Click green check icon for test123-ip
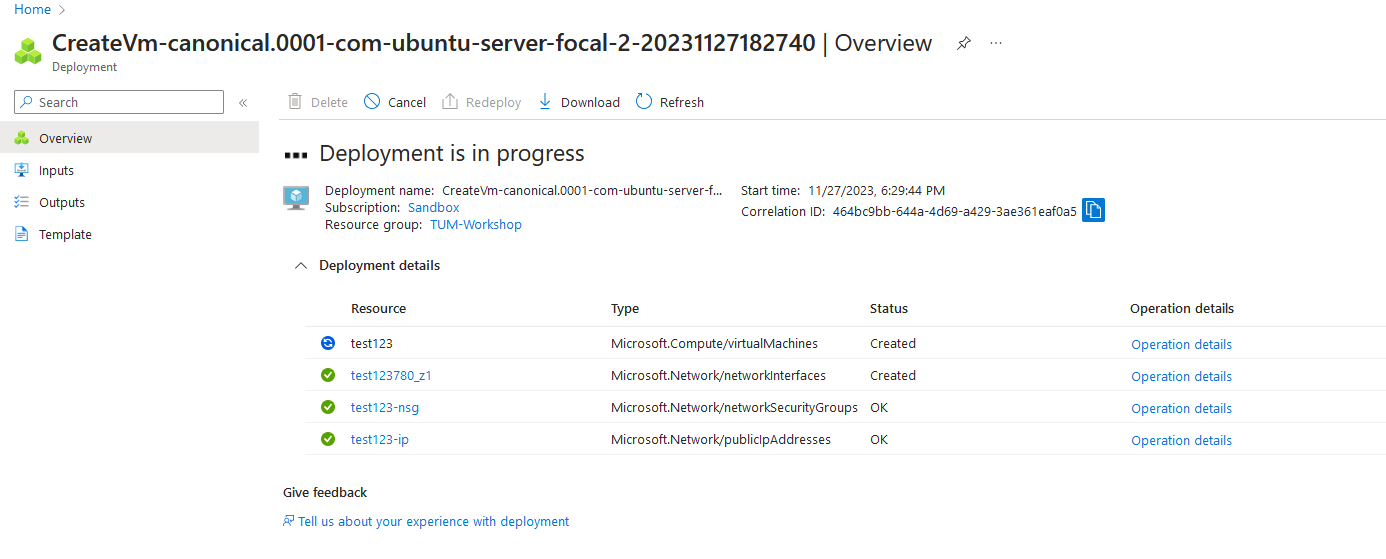 coord(328,440)
